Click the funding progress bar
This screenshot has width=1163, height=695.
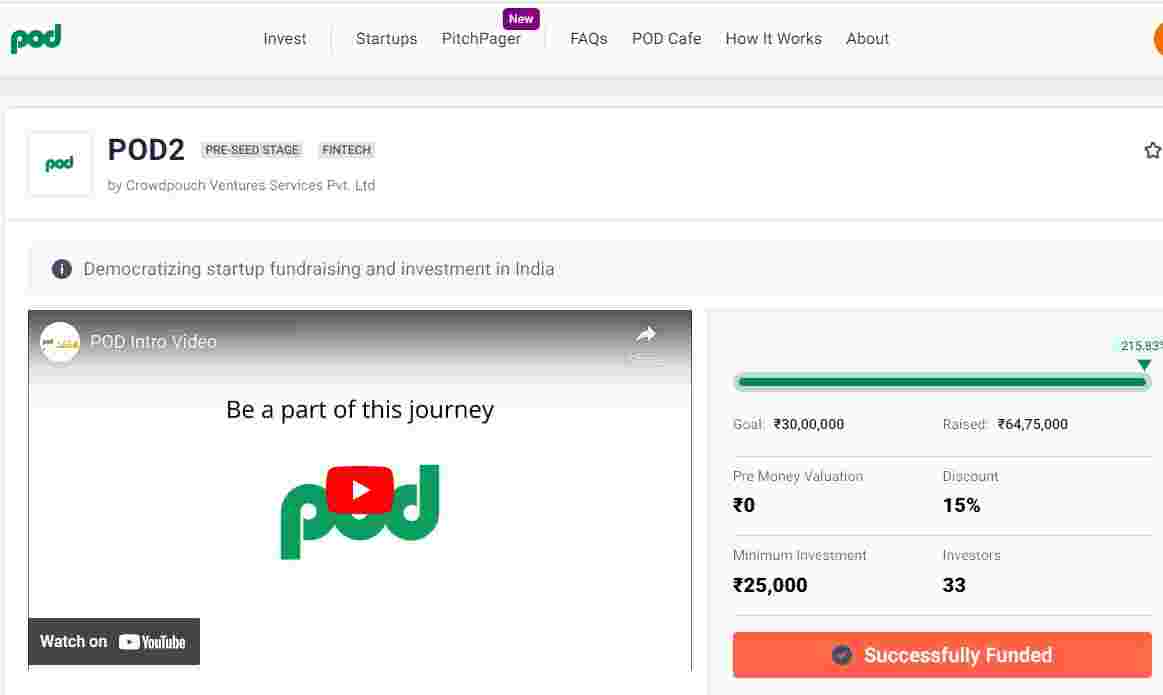(942, 382)
